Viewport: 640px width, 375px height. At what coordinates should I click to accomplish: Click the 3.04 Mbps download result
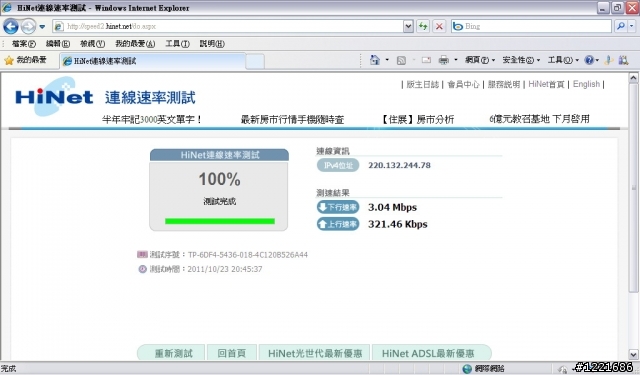tap(392, 207)
